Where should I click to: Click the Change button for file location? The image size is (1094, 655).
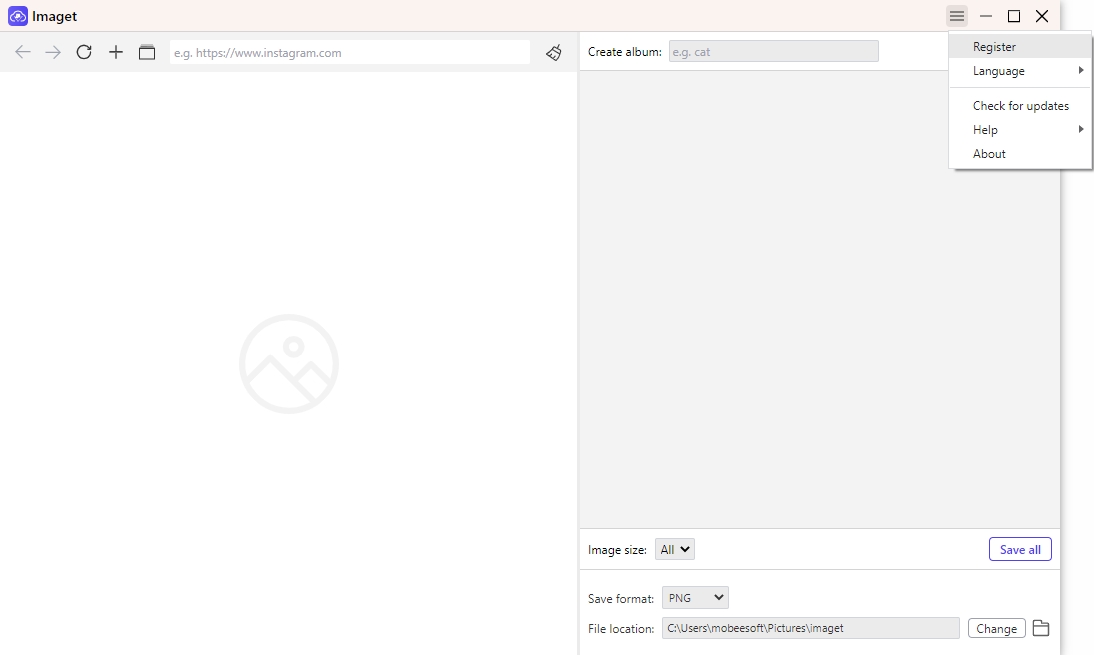[996, 628]
